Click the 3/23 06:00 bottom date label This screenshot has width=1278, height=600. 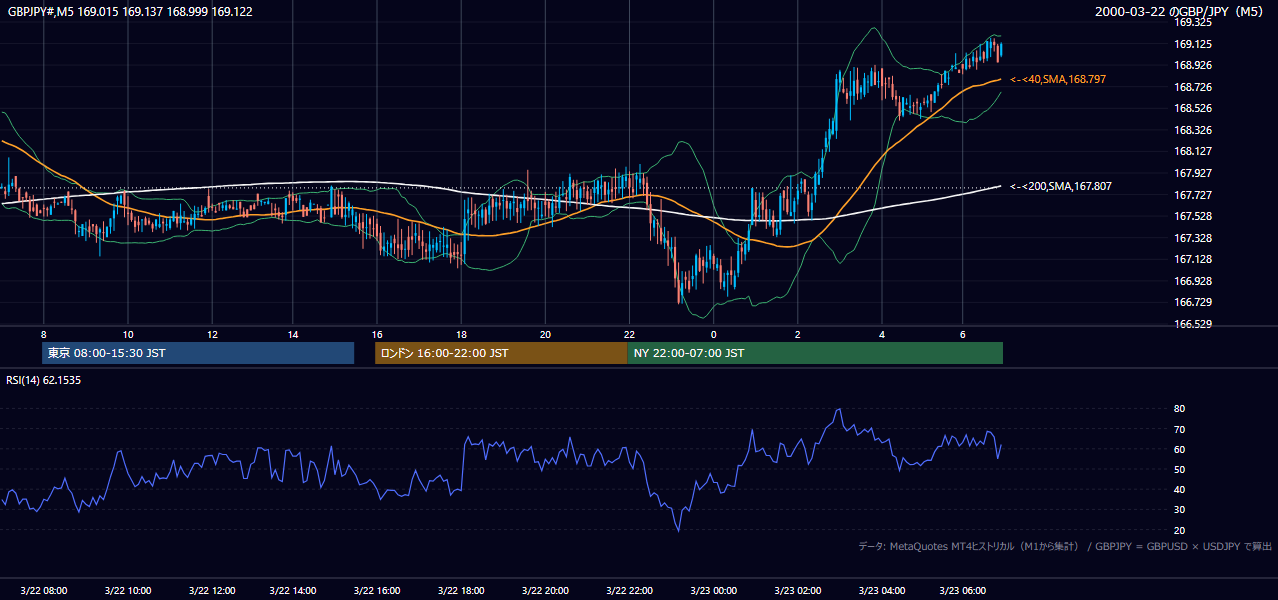click(x=964, y=591)
